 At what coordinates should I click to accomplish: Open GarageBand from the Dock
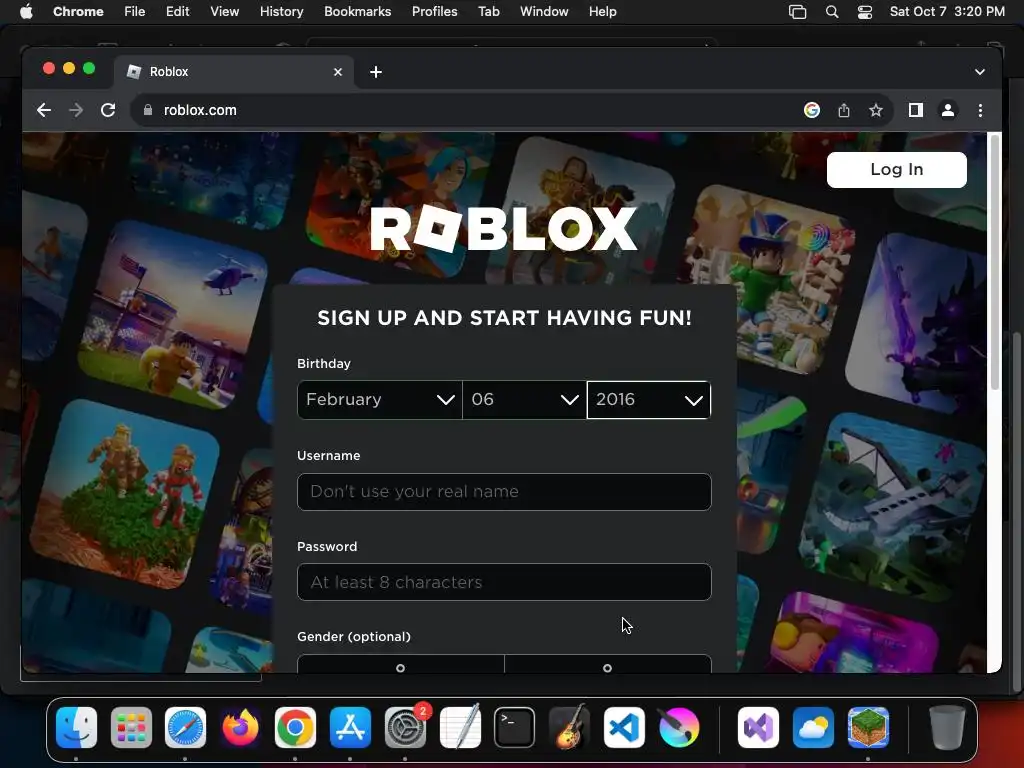(x=569, y=727)
